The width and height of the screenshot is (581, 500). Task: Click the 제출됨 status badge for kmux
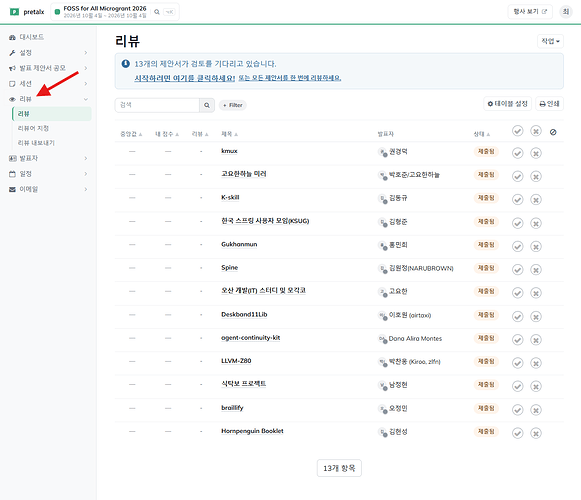coord(486,152)
